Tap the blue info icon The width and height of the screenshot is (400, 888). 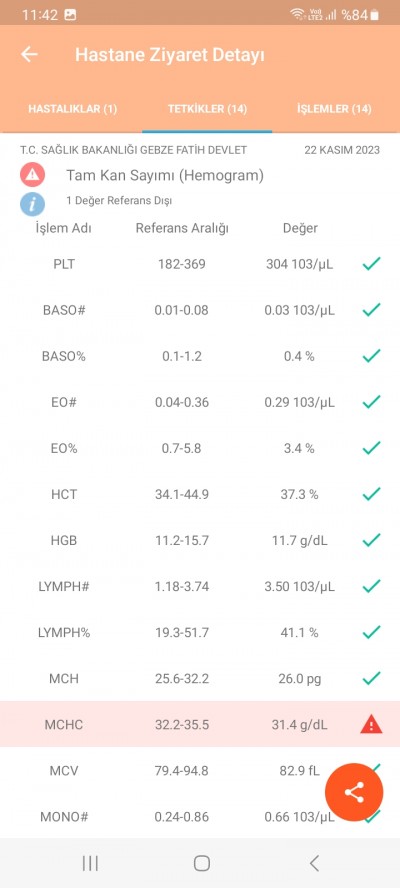(32, 203)
